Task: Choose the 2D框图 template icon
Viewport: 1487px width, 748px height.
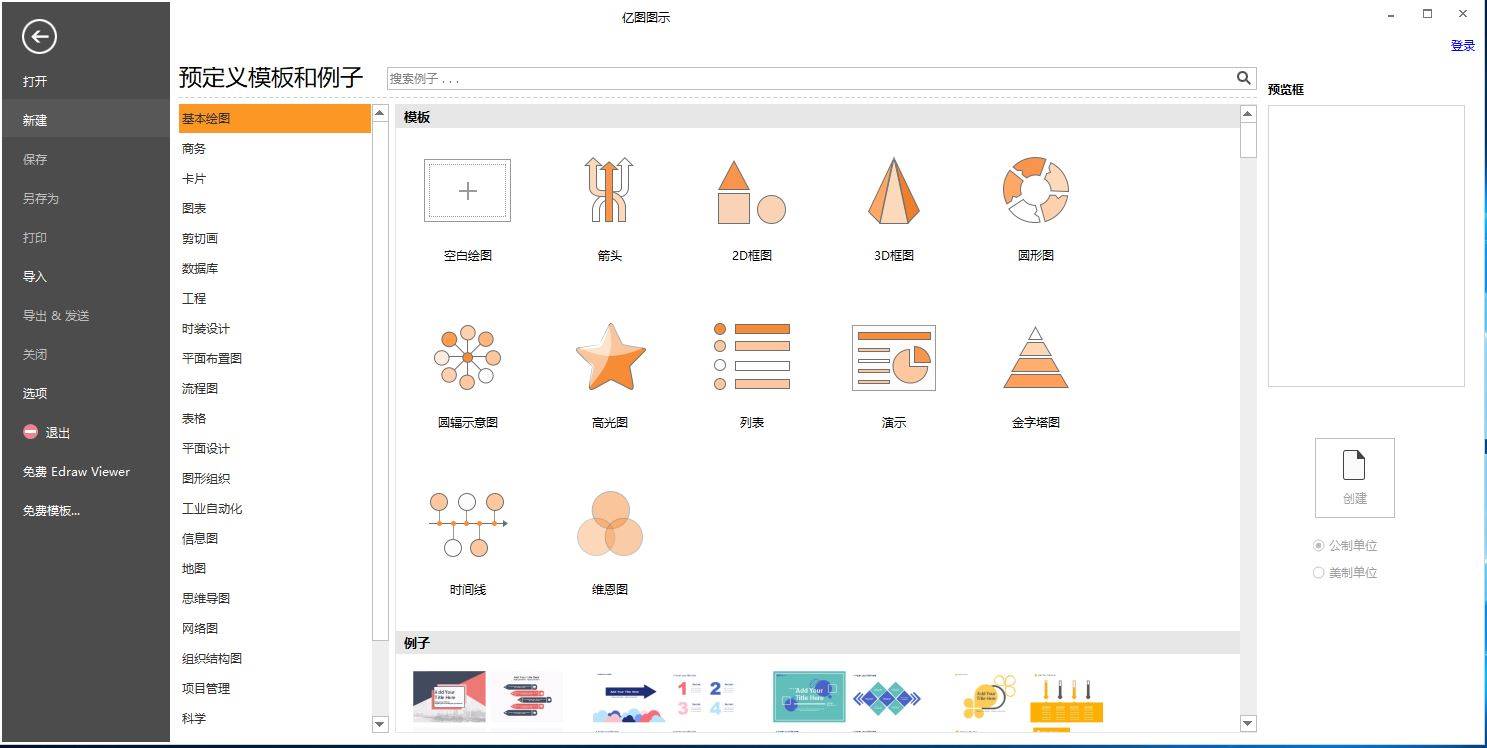Action: (x=751, y=191)
